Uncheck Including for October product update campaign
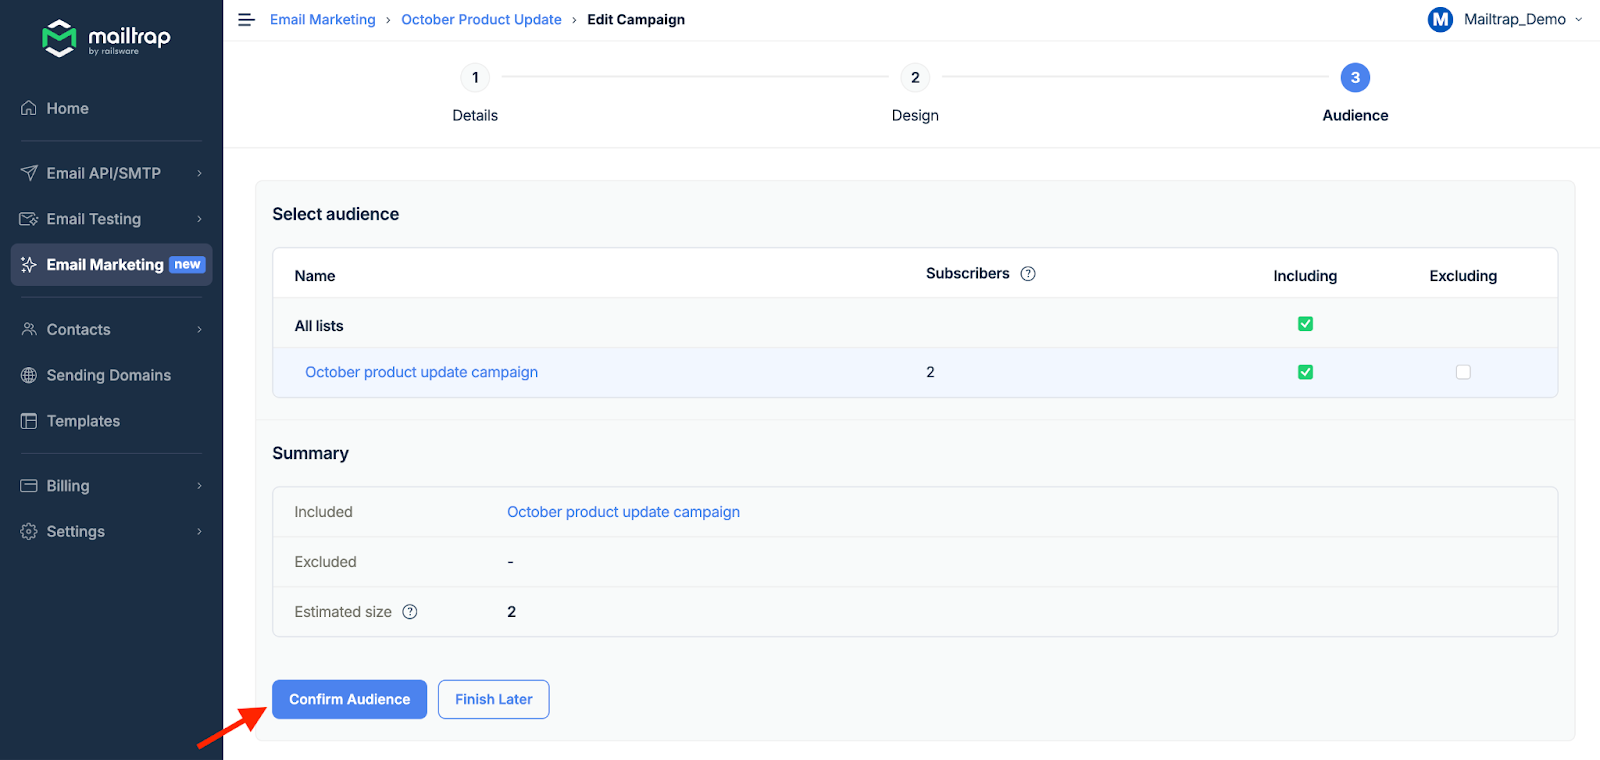Viewport: 1600px width, 760px height. [1305, 372]
